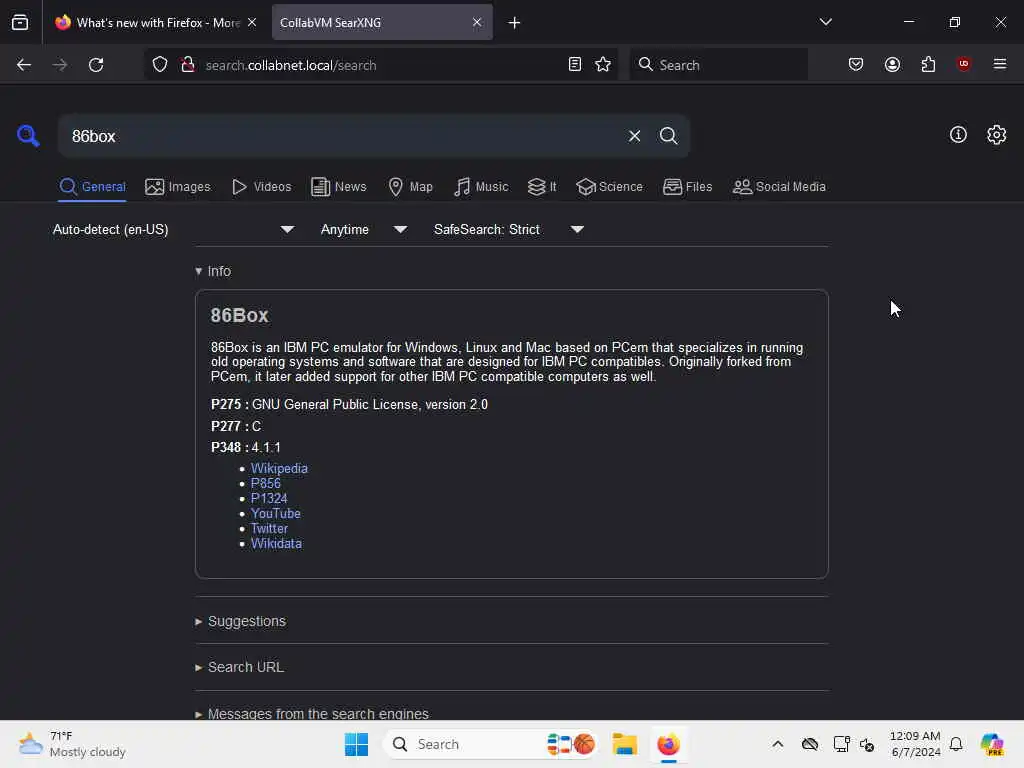The height and width of the screenshot is (768, 1024).
Task: Open the Firefox application menu
Action: coord(1000,64)
